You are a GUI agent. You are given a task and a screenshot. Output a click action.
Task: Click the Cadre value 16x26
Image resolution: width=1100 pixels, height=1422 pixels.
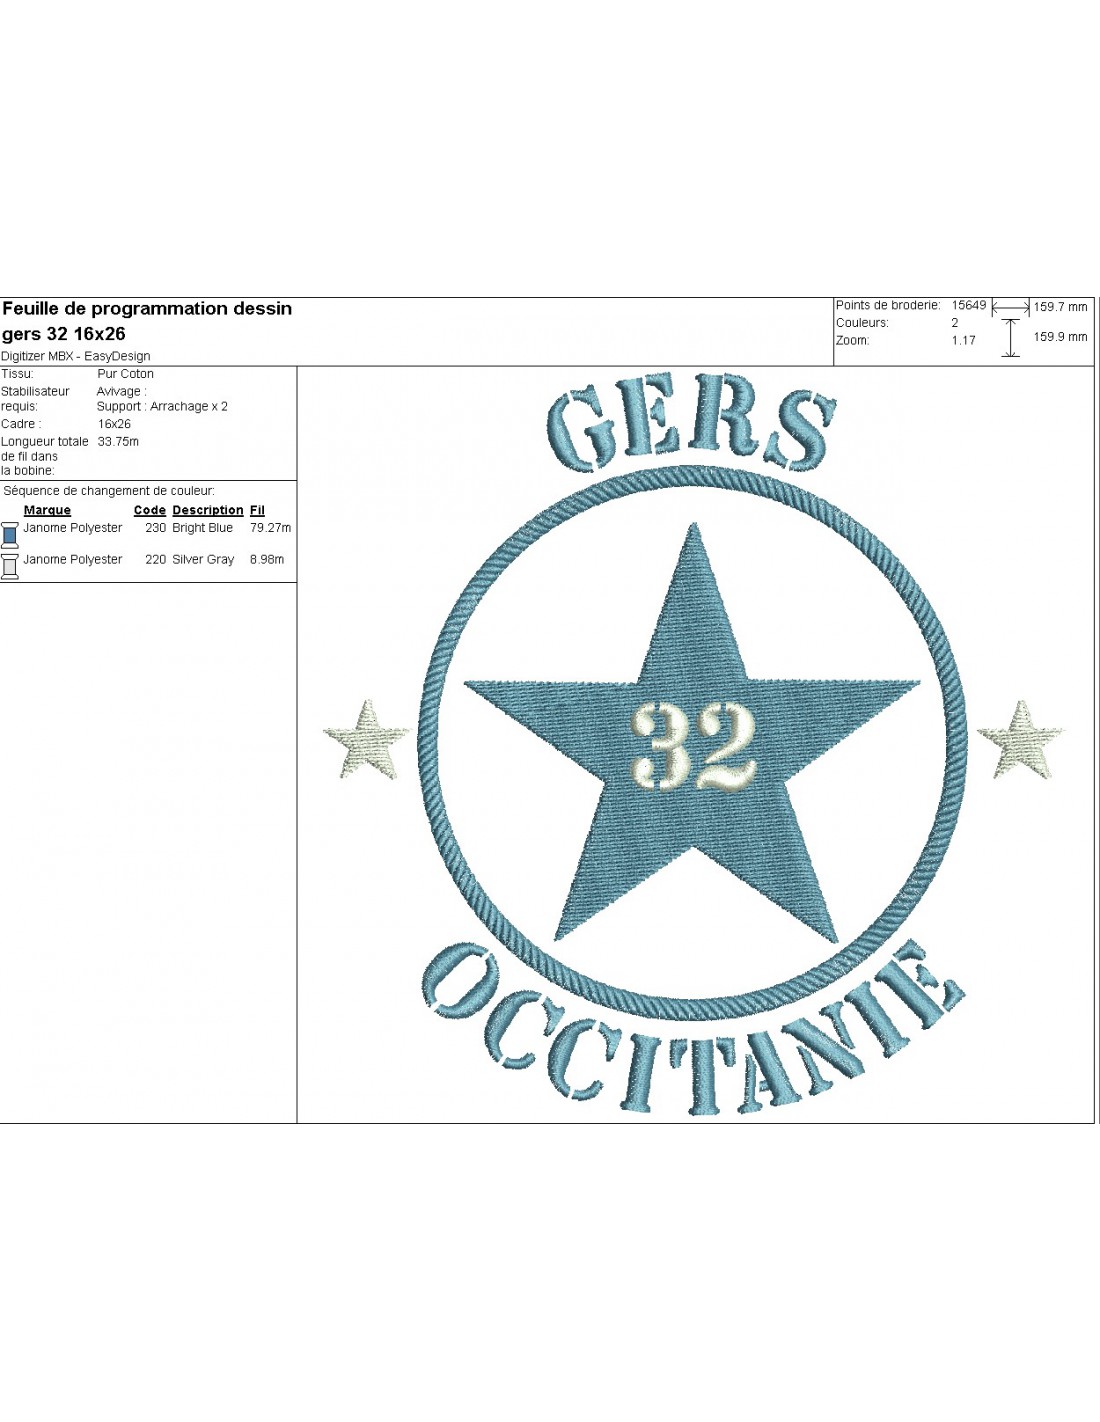click(114, 424)
